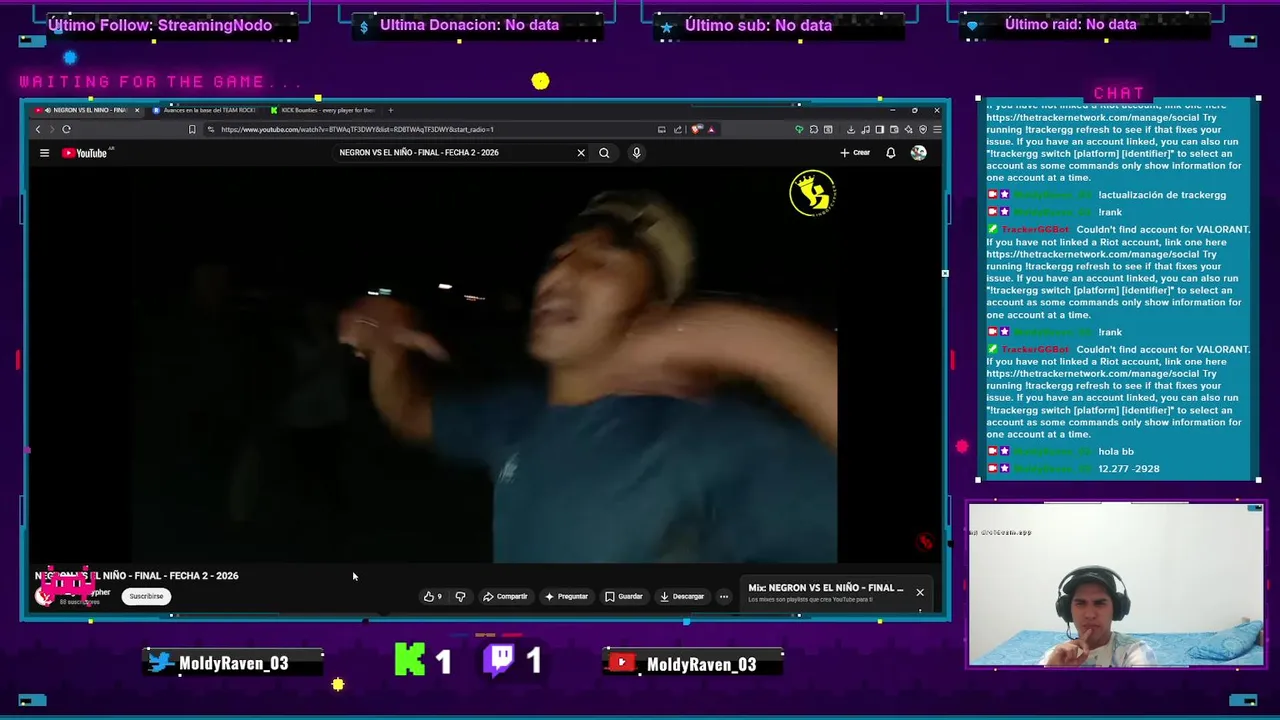This screenshot has height=720, width=1280.
Task: Click the Guardar button
Action: point(624,597)
